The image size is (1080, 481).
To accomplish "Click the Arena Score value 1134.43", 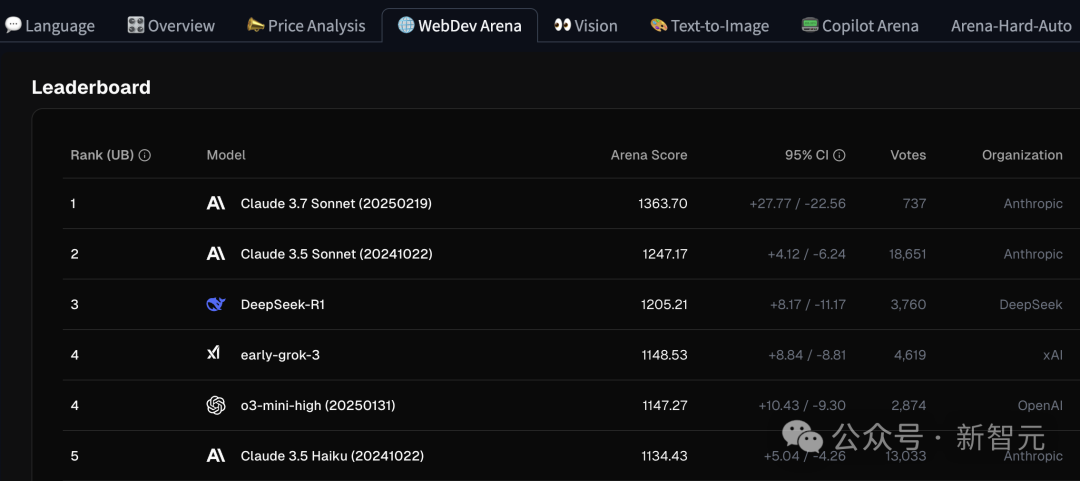I will coord(663,456).
